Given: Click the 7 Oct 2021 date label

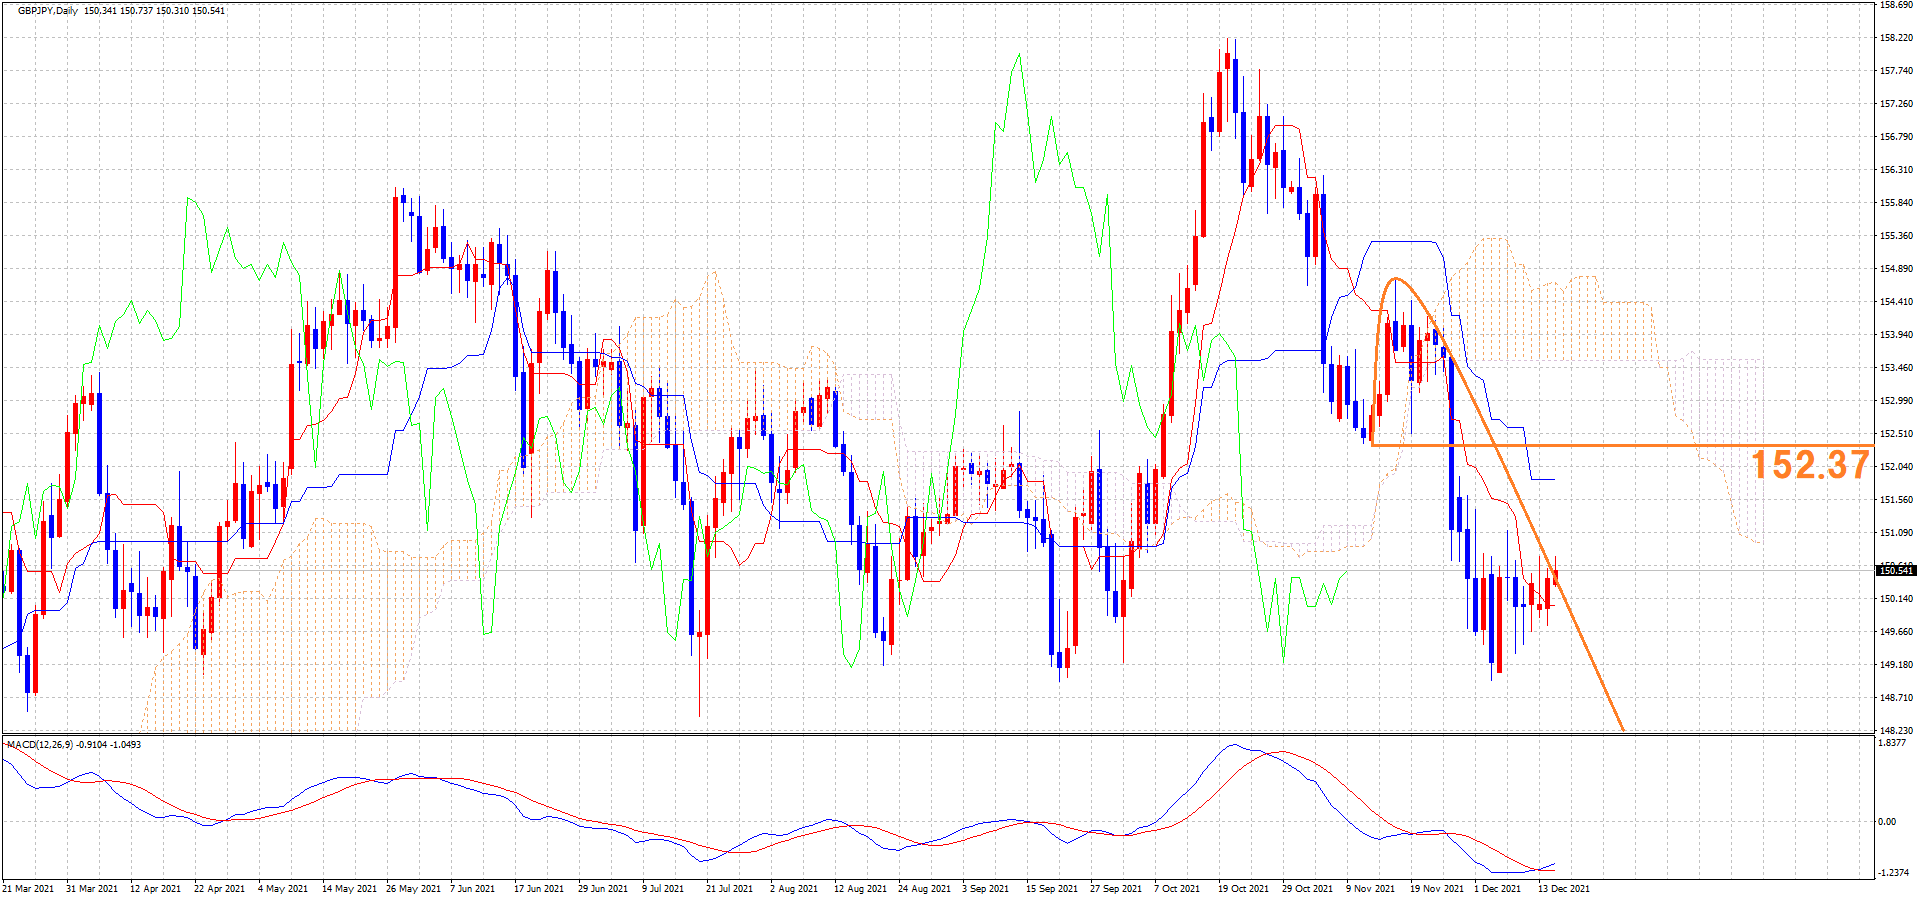Looking at the screenshot, I should click(1177, 889).
